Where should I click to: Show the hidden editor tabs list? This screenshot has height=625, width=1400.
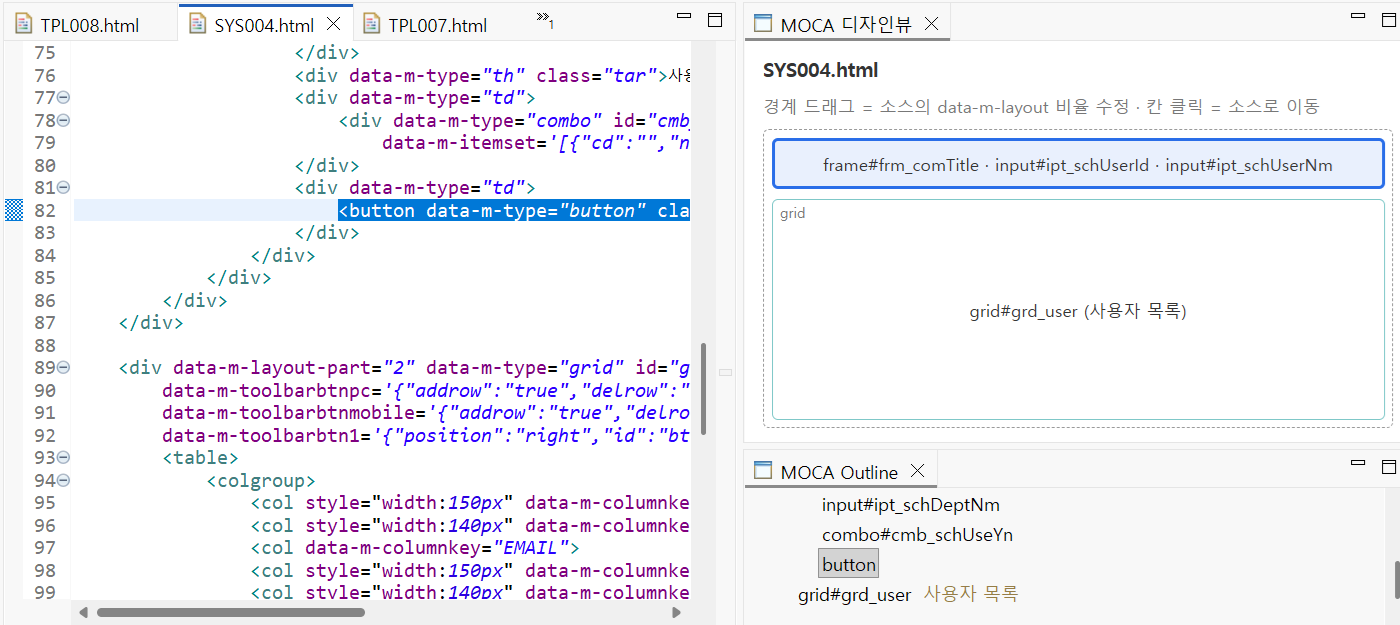(x=545, y=18)
